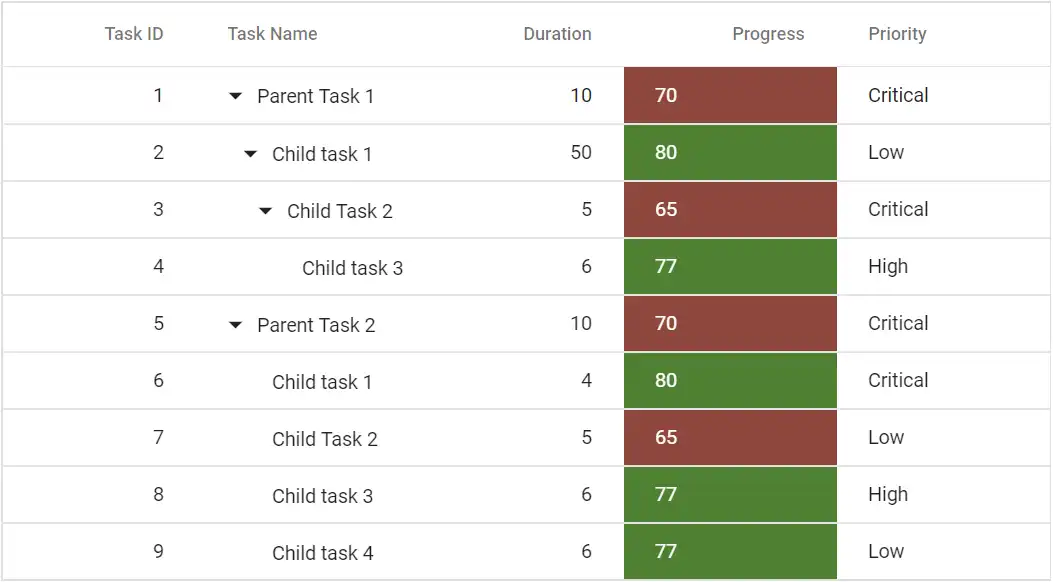Sort by the Duration column header
1053x582 pixels.
[557, 33]
